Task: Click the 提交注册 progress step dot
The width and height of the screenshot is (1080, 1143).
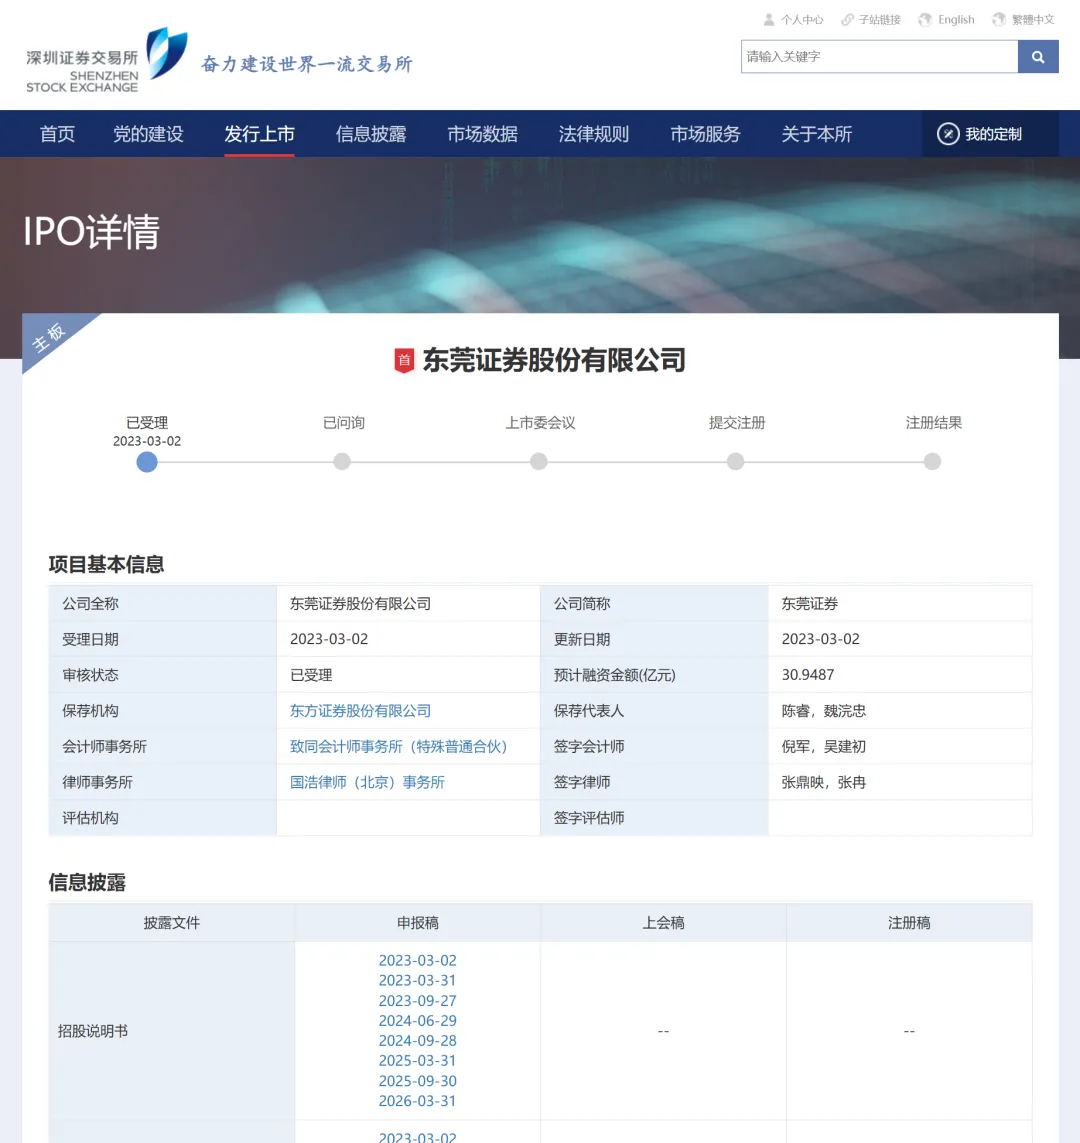Action: coord(735,461)
